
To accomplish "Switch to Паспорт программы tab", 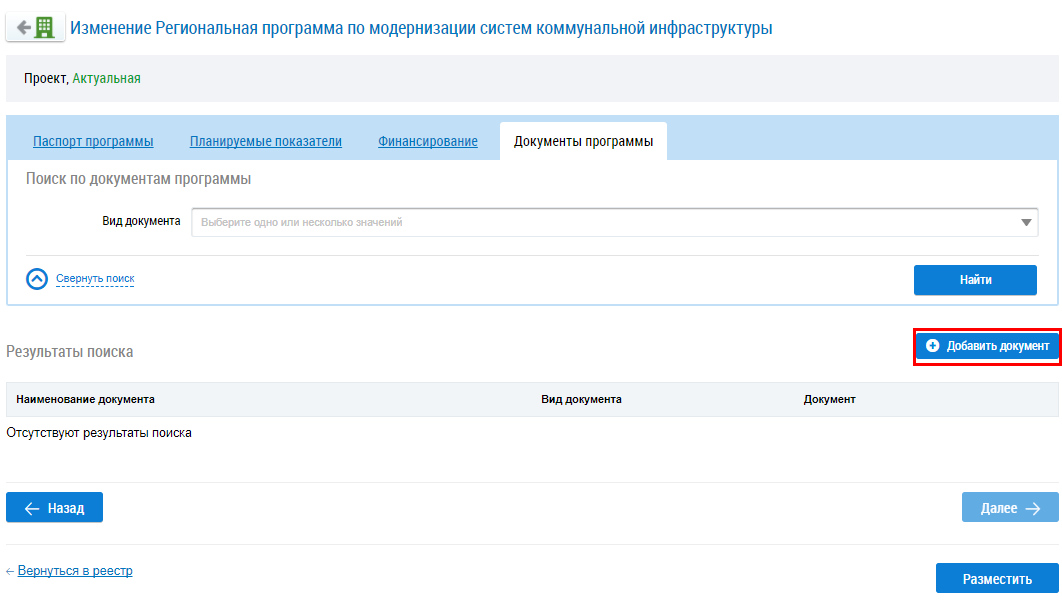I will pos(93,141).
